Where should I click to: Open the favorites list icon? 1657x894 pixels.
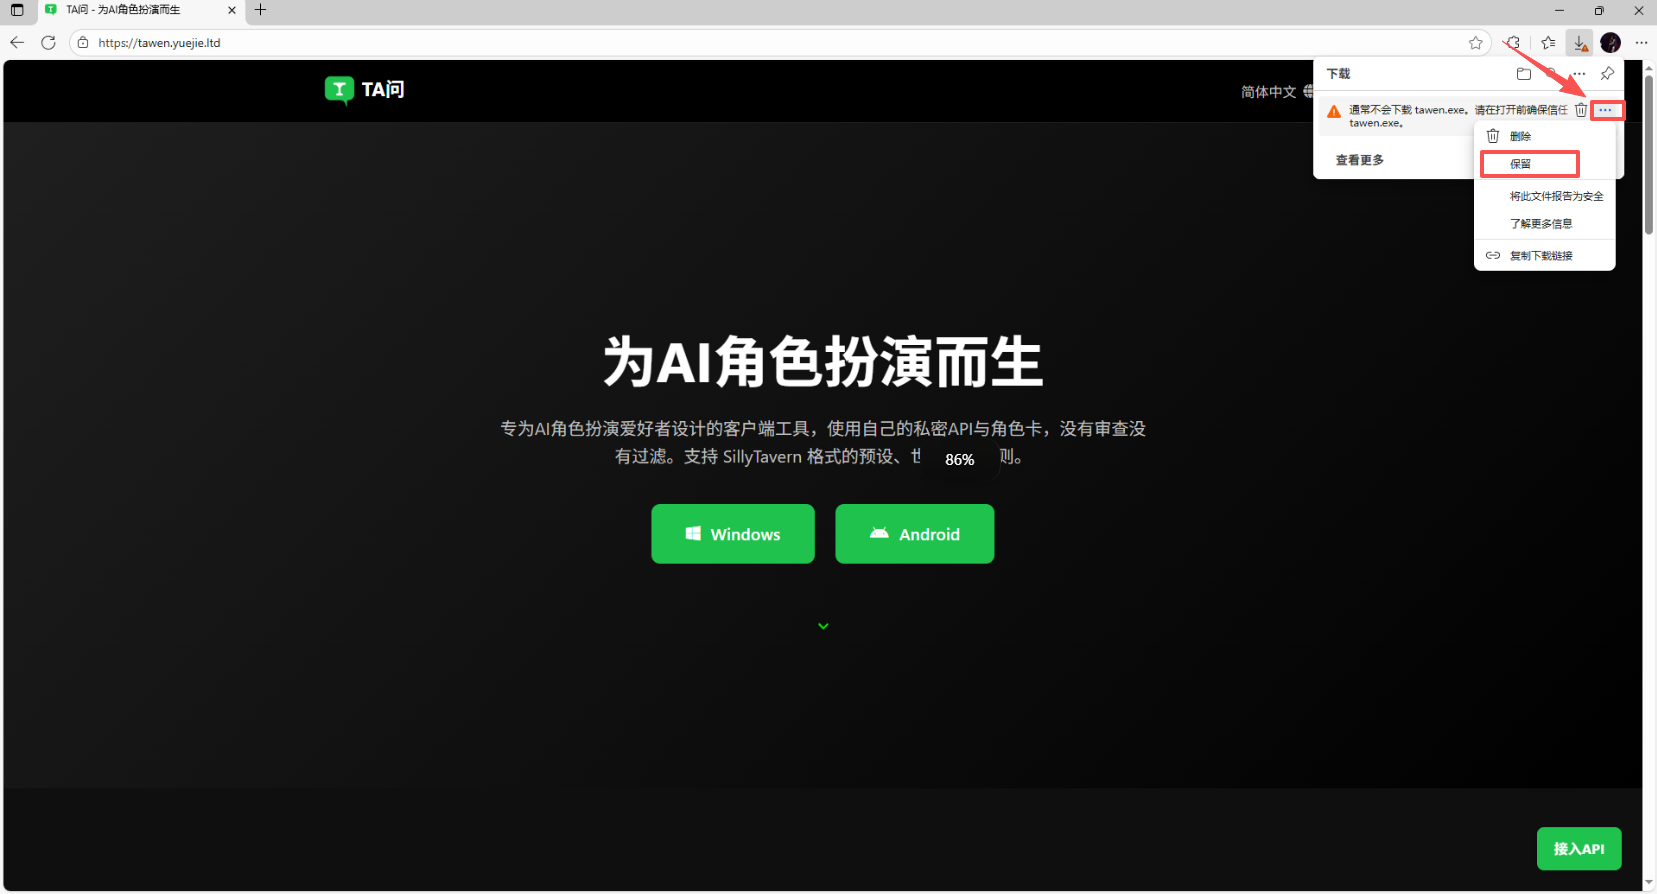1548,43
